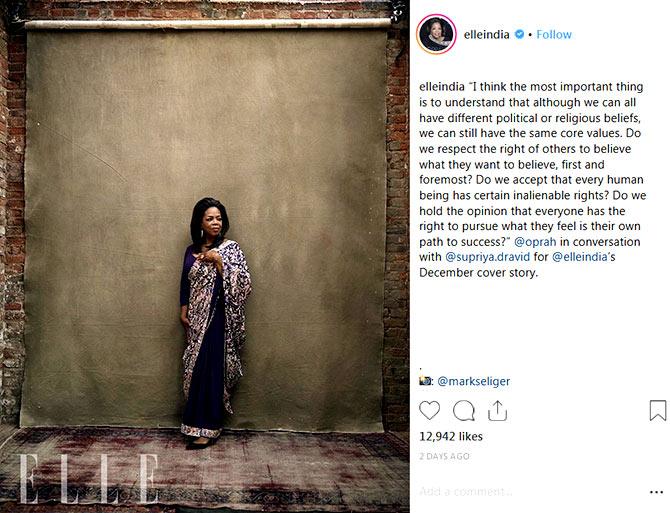Open the elleindia username in the header
670x513 pixels.
tap(486, 35)
